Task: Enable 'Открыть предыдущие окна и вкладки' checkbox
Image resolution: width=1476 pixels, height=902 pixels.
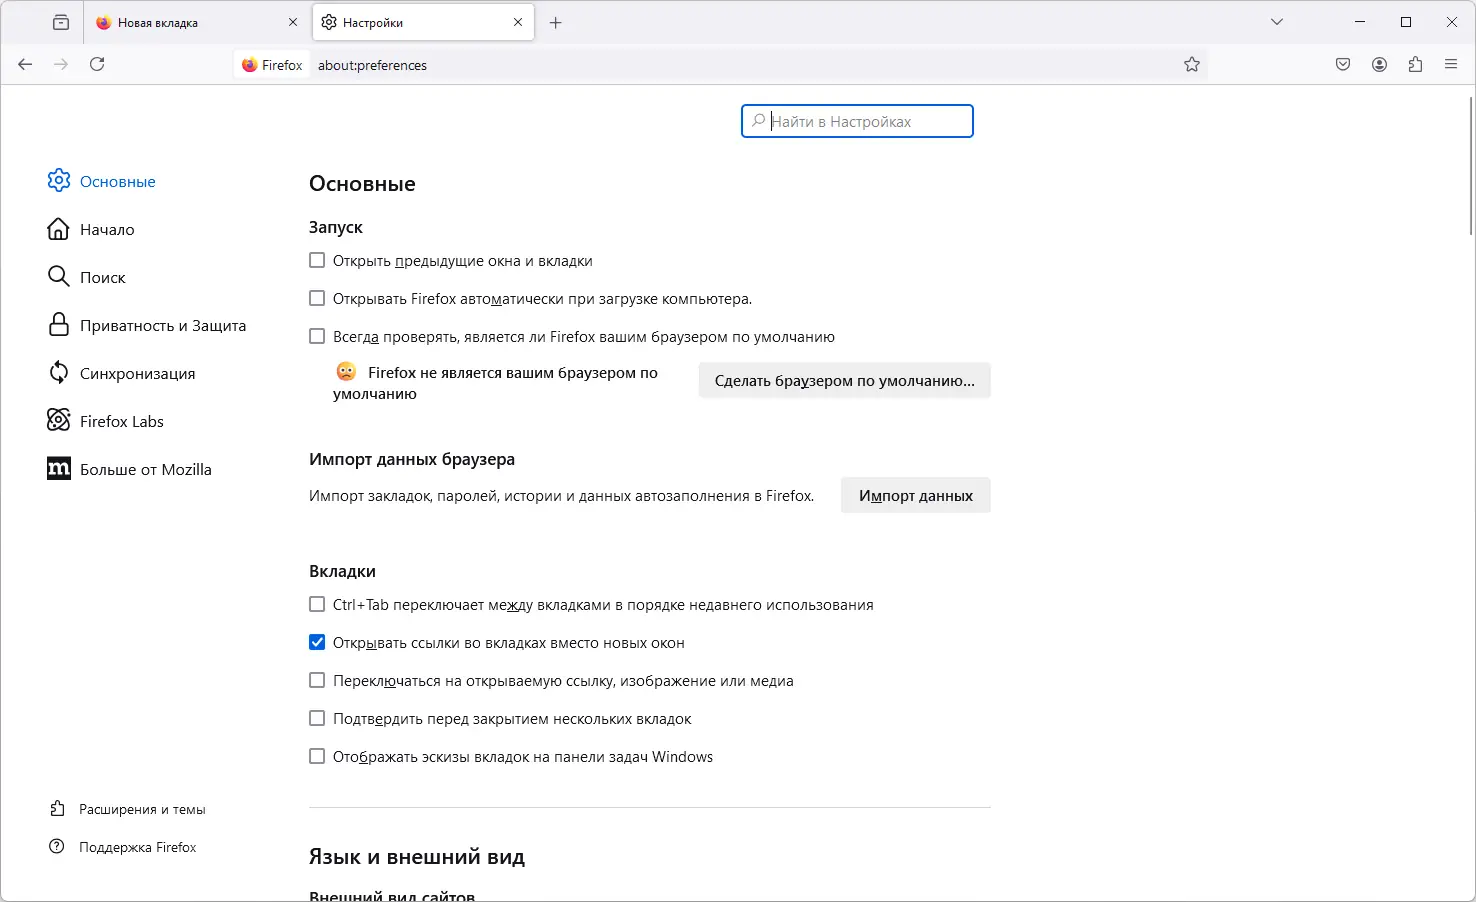Action: (317, 261)
